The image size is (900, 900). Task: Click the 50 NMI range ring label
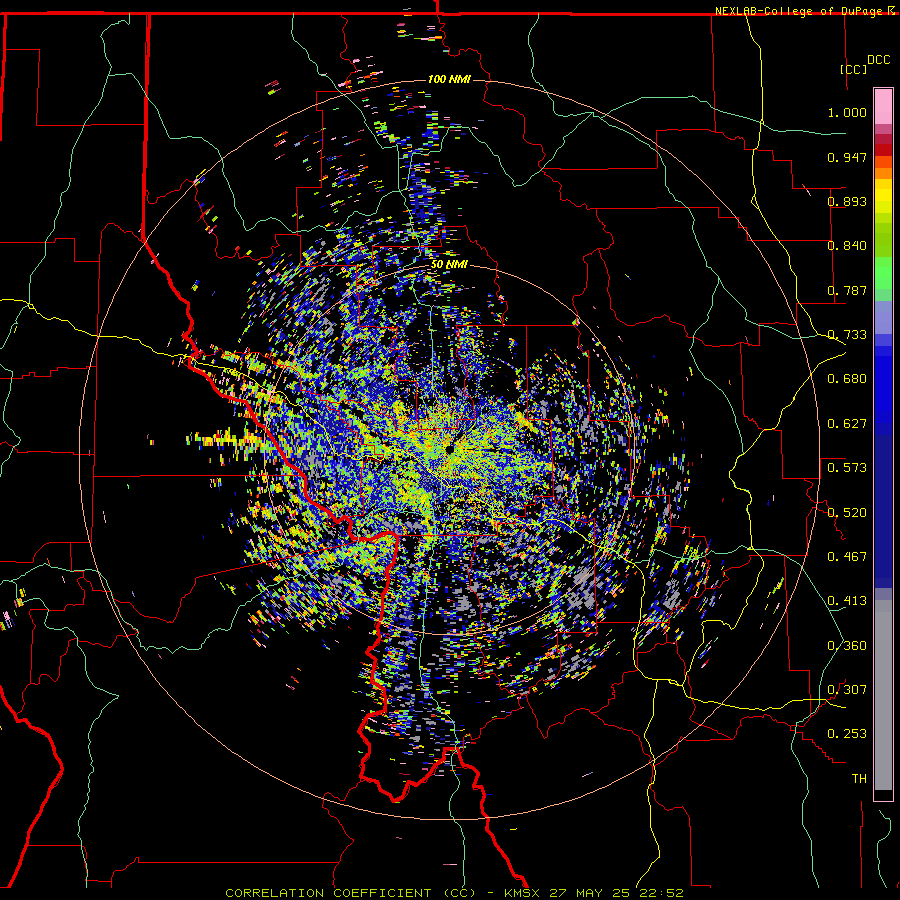449,265
